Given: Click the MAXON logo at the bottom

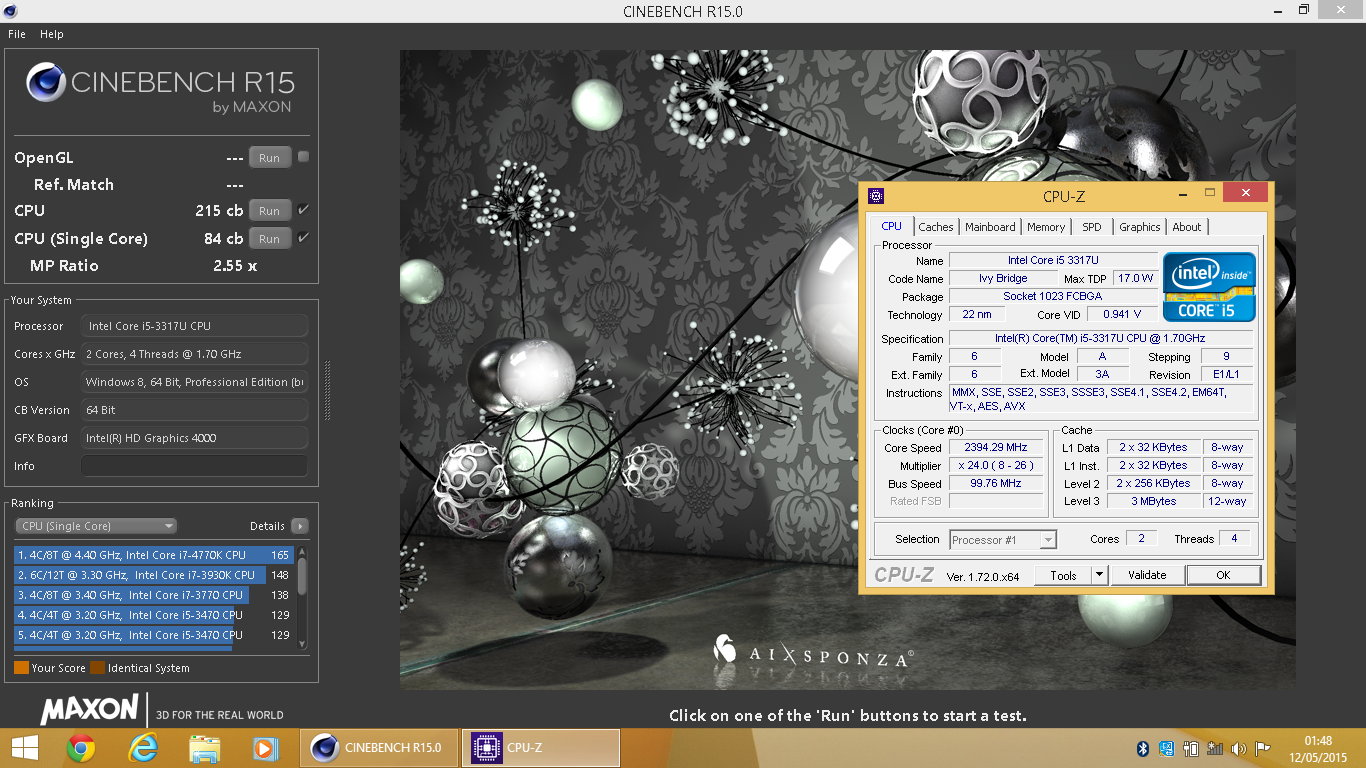Looking at the screenshot, I should [x=89, y=710].
